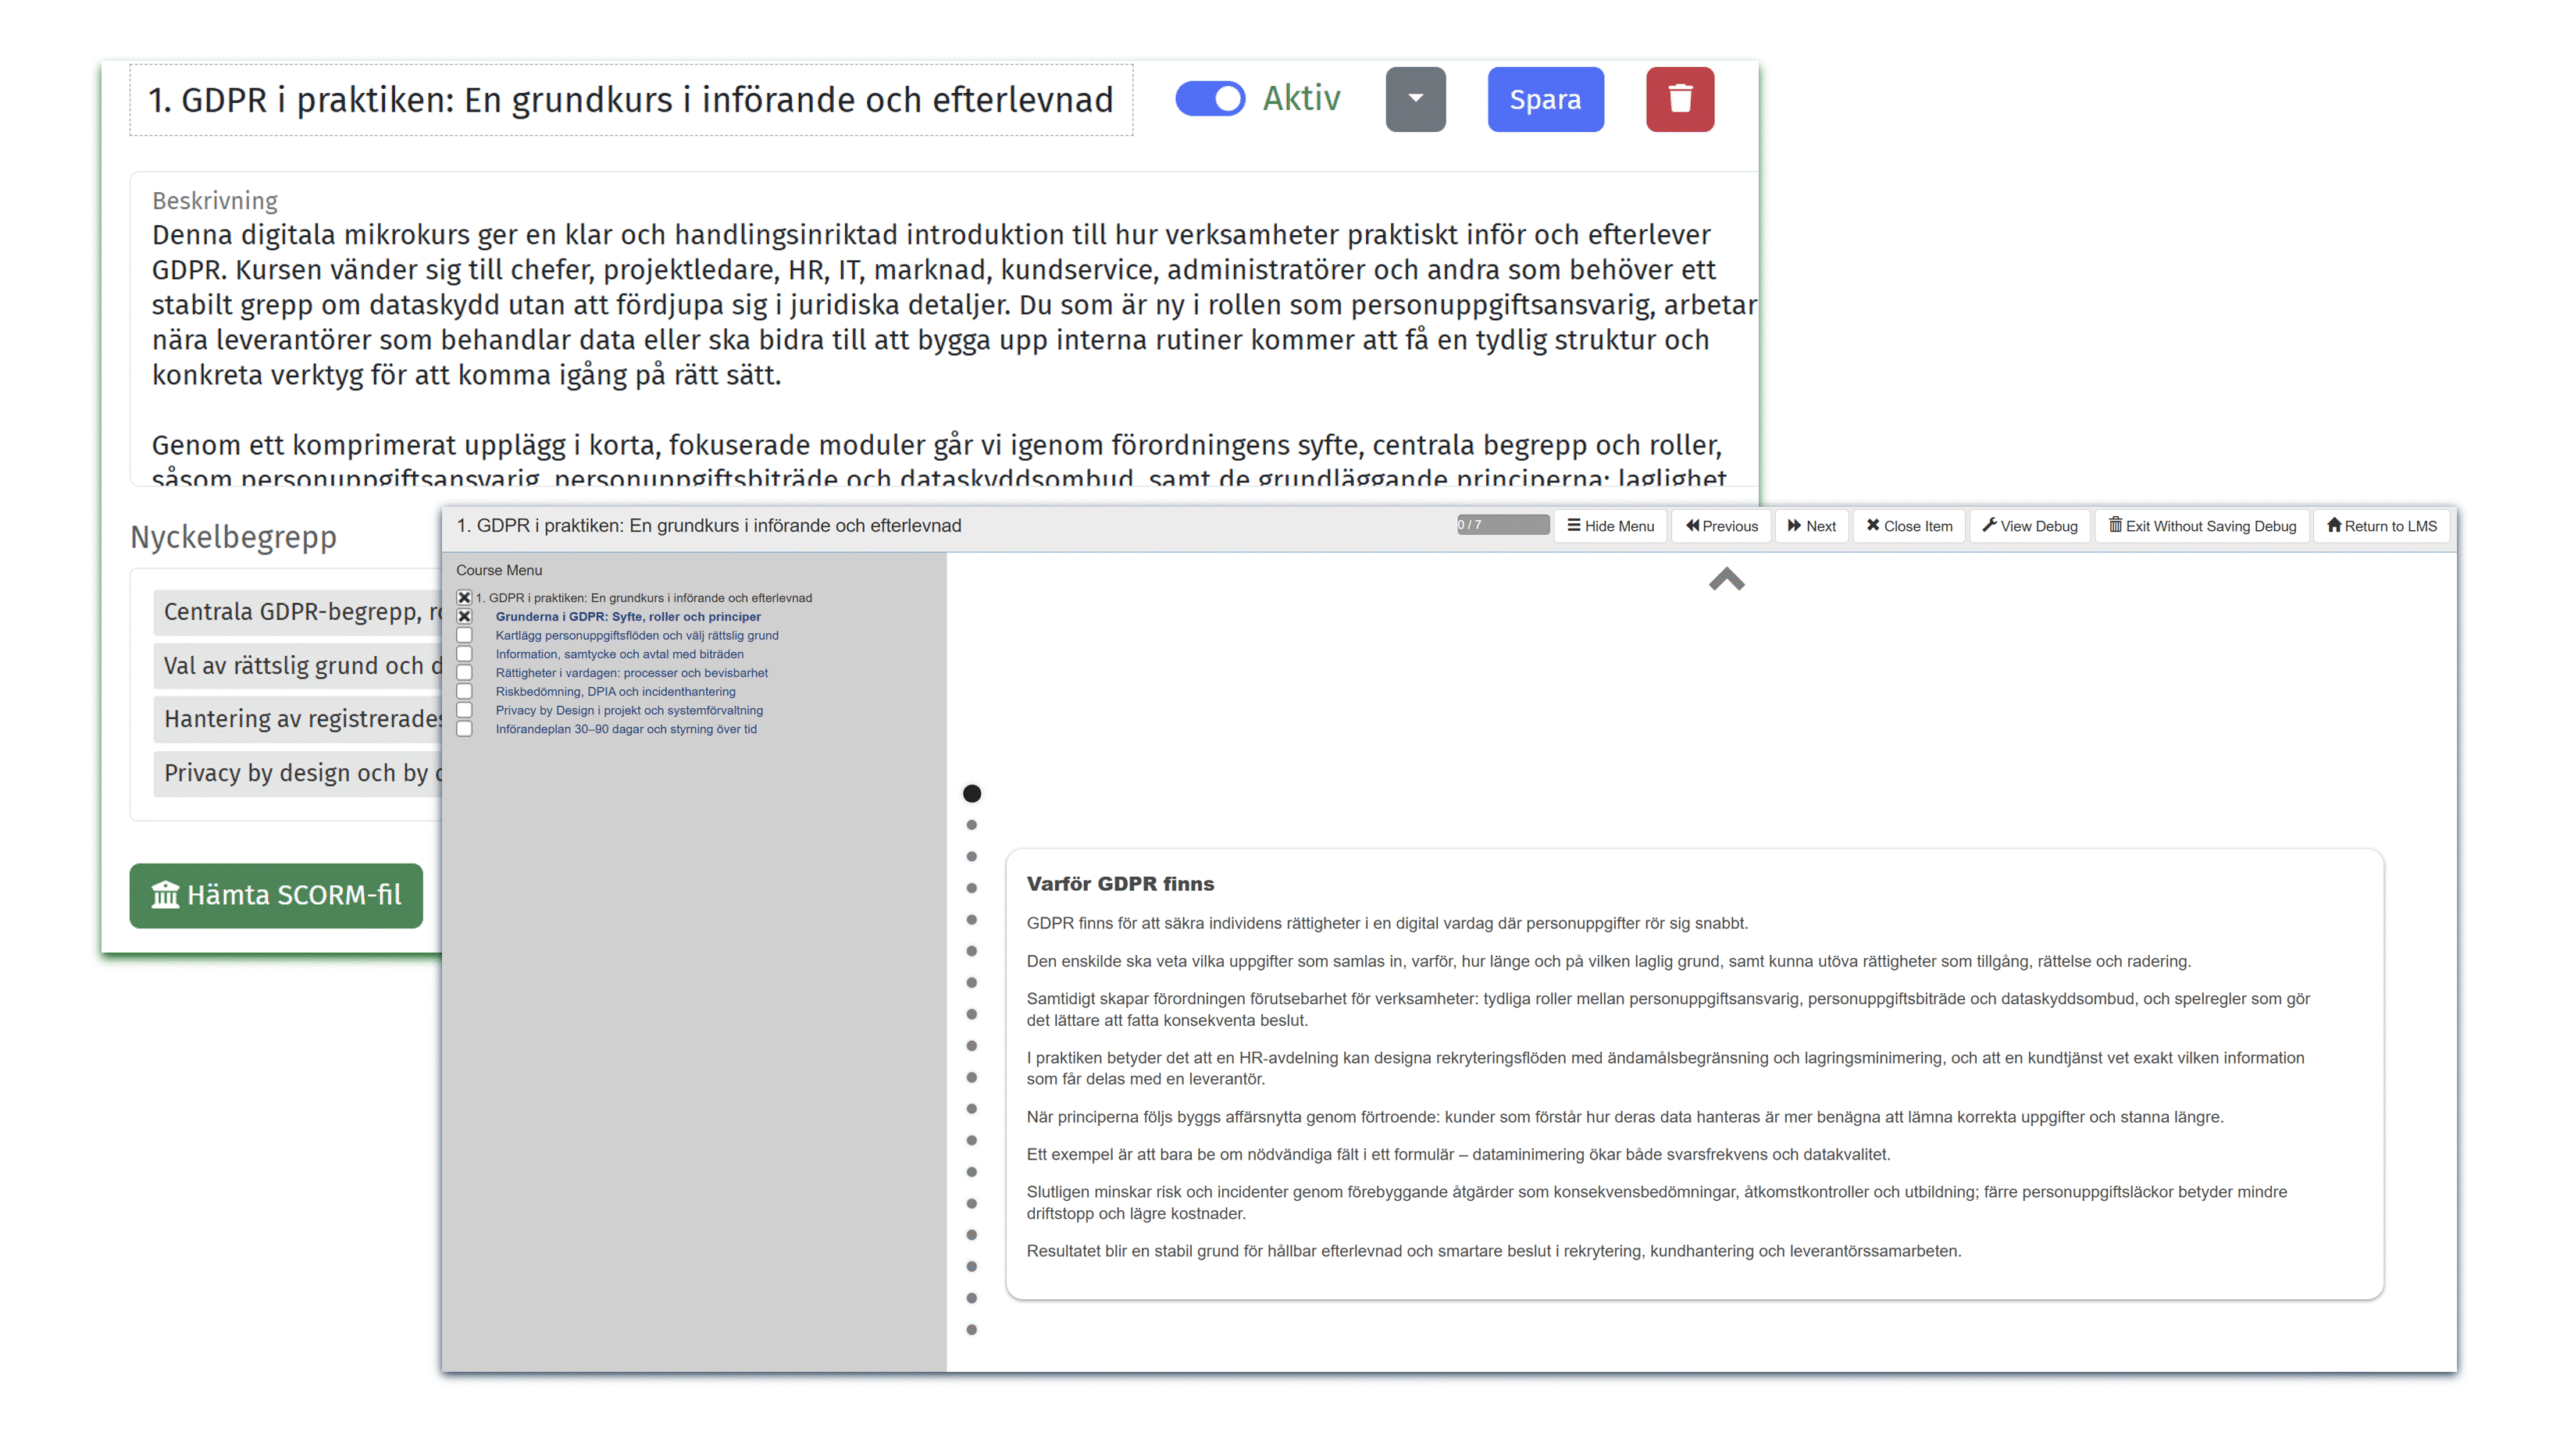Click the upward chevron above the content
The height and width of the screenshot is (1439, 2560).
tap(1727, 579)
